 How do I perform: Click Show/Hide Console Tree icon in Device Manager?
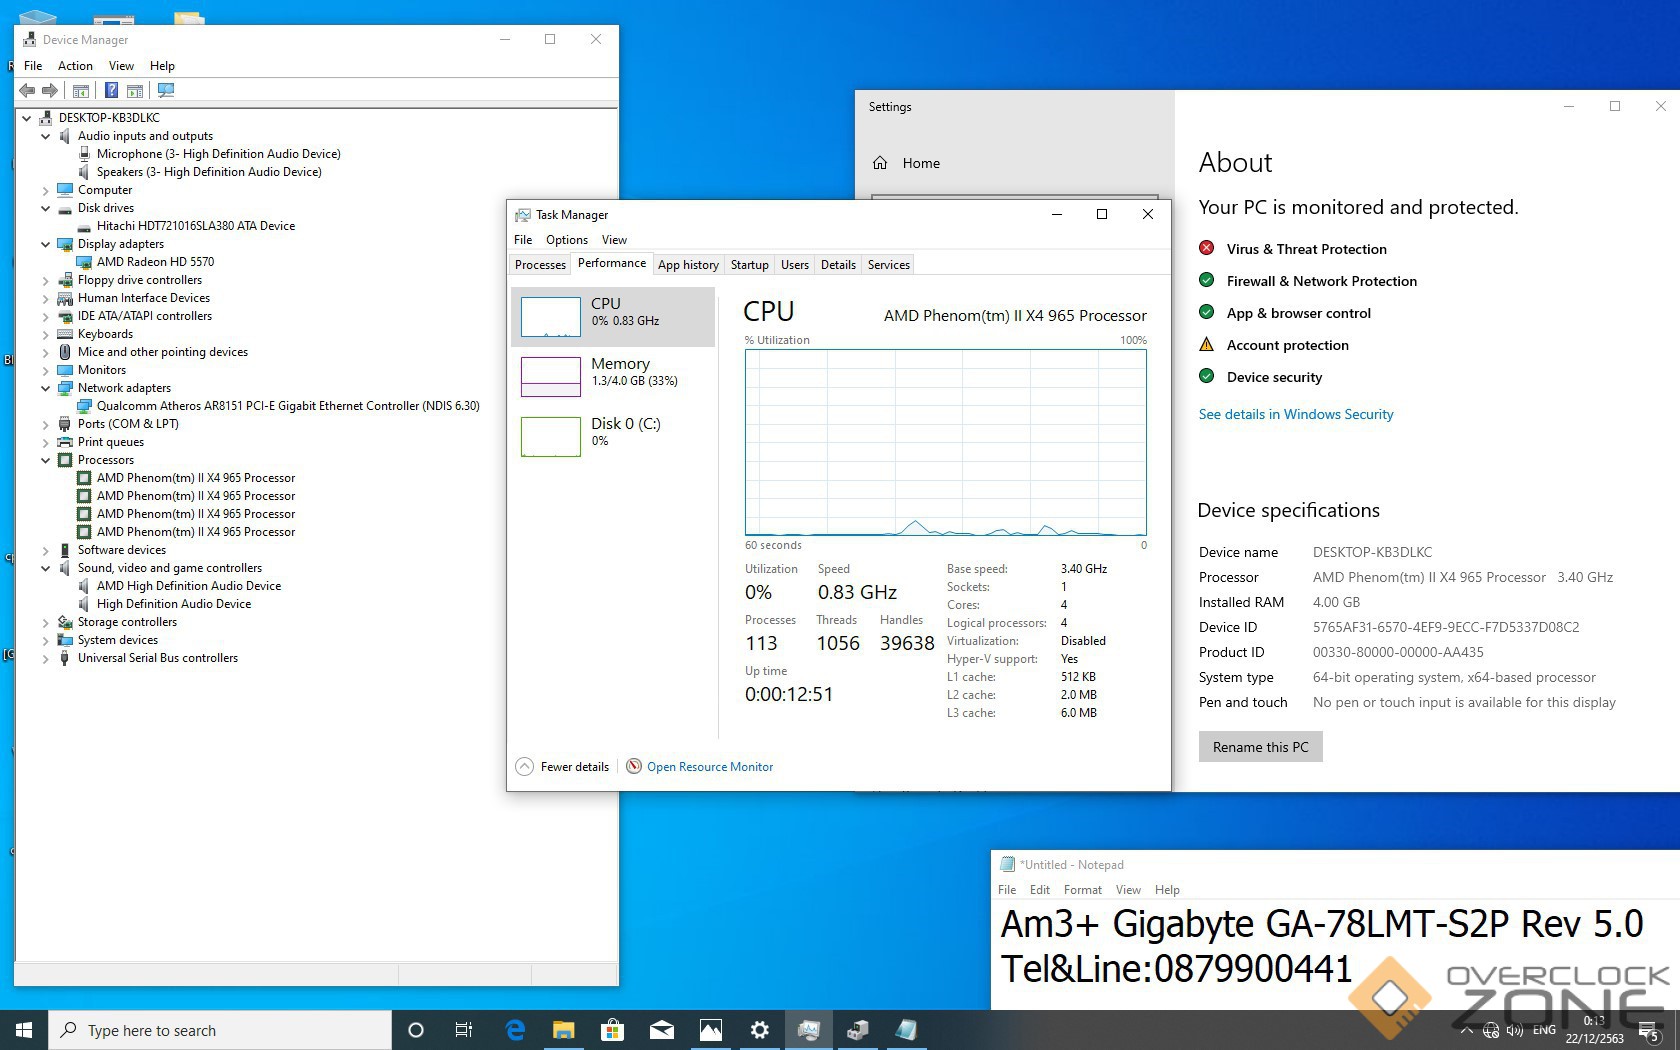point(81,90)
